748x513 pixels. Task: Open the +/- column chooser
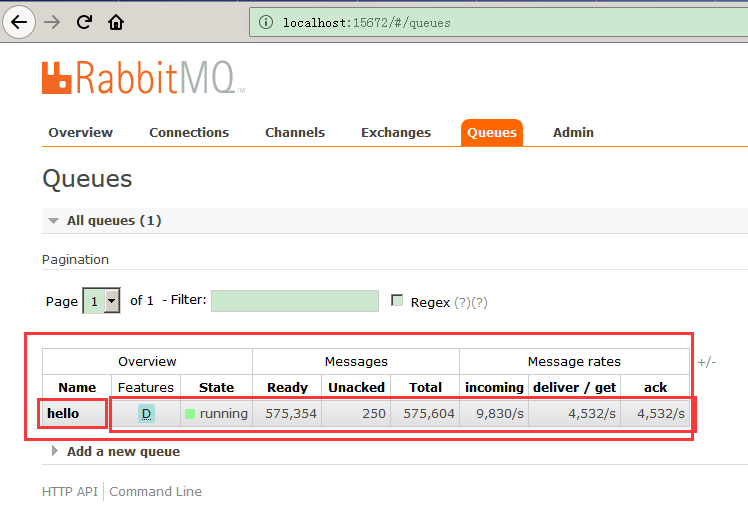(706, 362)
